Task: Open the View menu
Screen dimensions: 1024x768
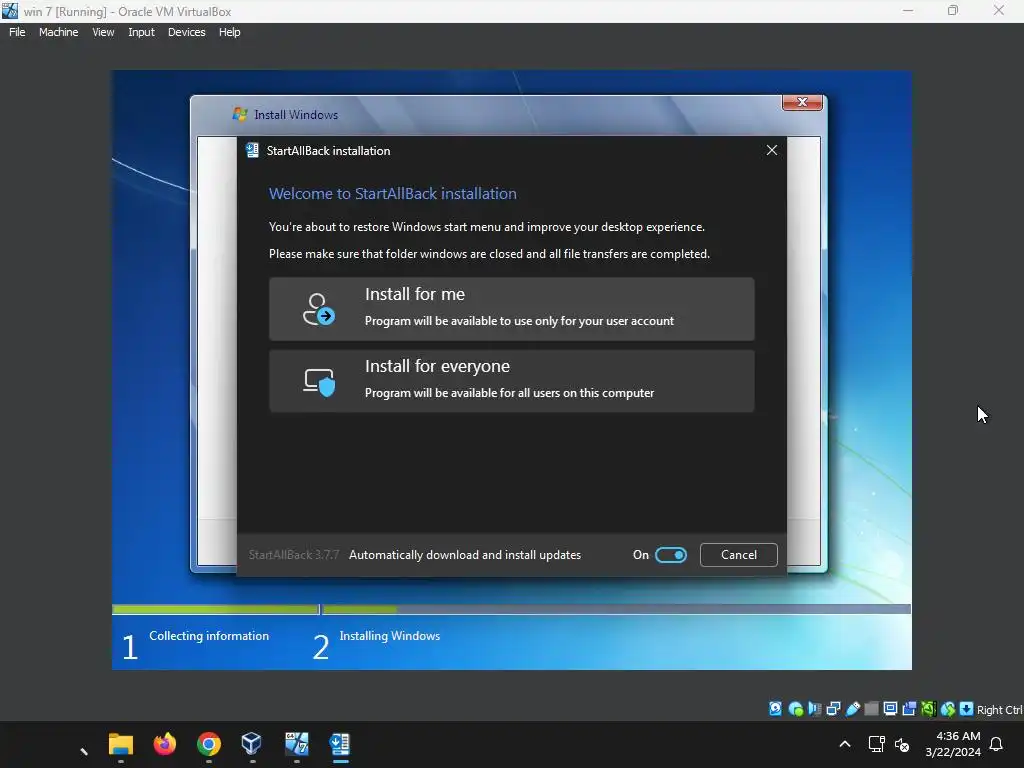Action: [x=103, y=32]
